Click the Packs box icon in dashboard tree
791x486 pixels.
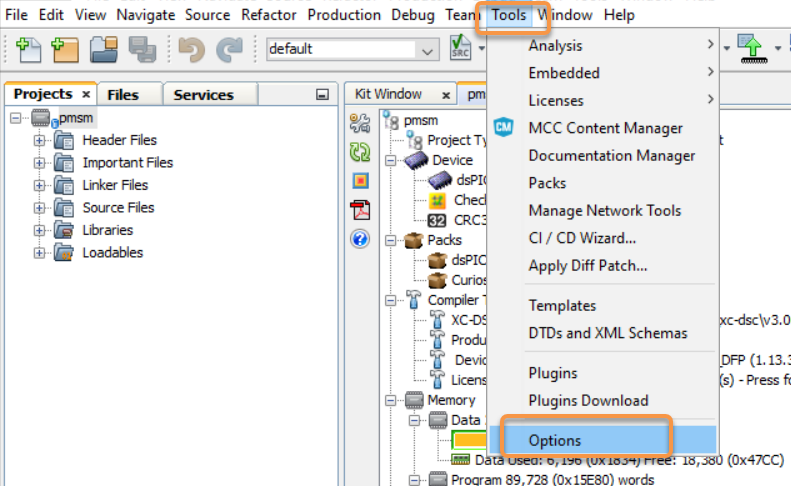413,240
